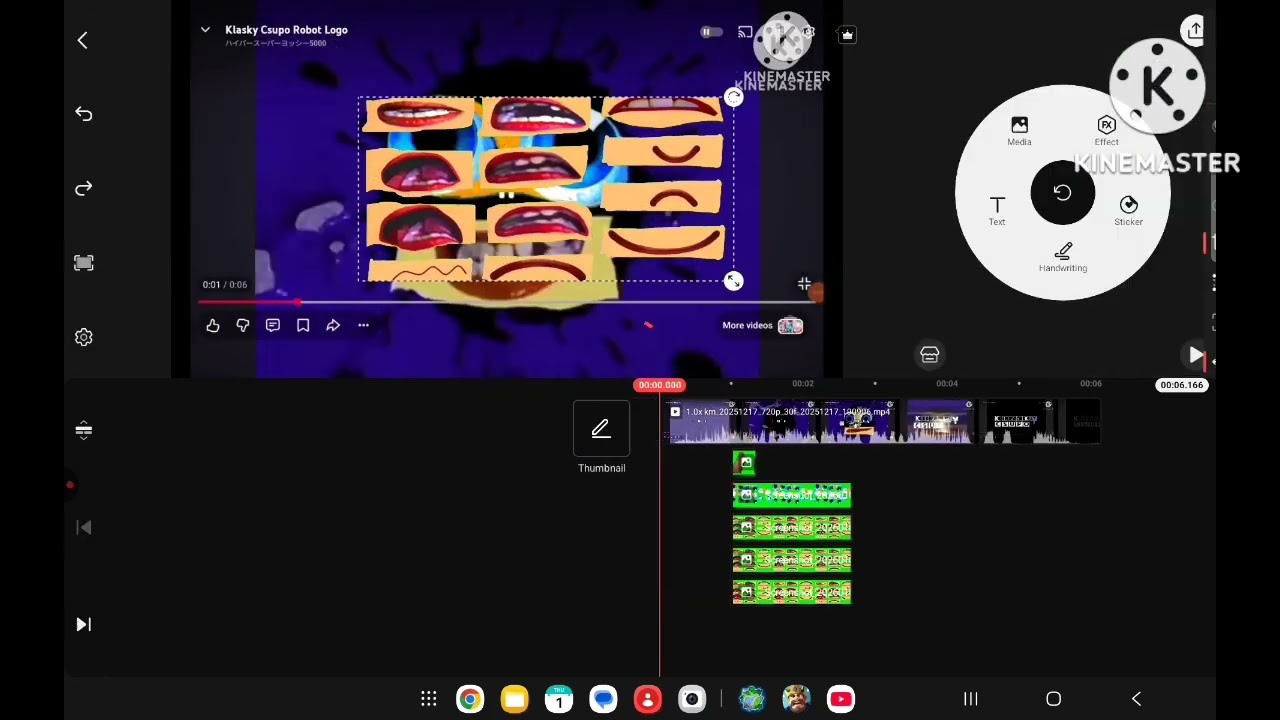Open project settings gear
Image resolution: width=1280 pixels, height=720 pixels.
pos(84,338)
